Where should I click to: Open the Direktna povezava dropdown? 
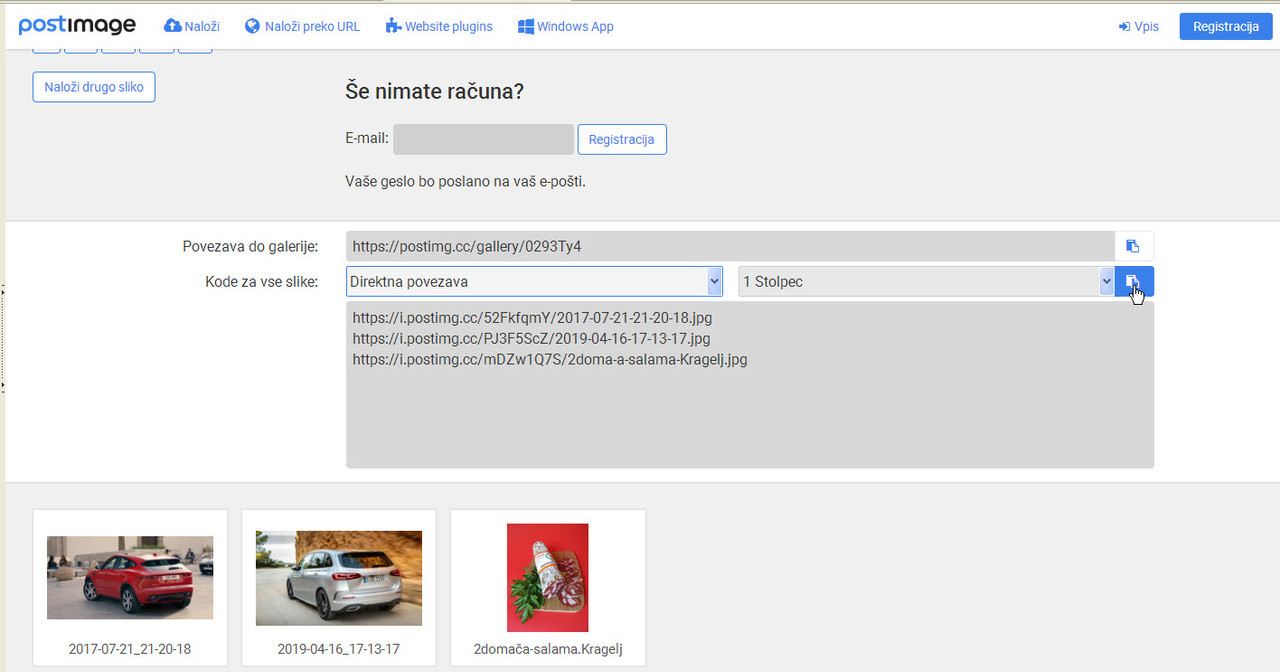click(534, 282)
